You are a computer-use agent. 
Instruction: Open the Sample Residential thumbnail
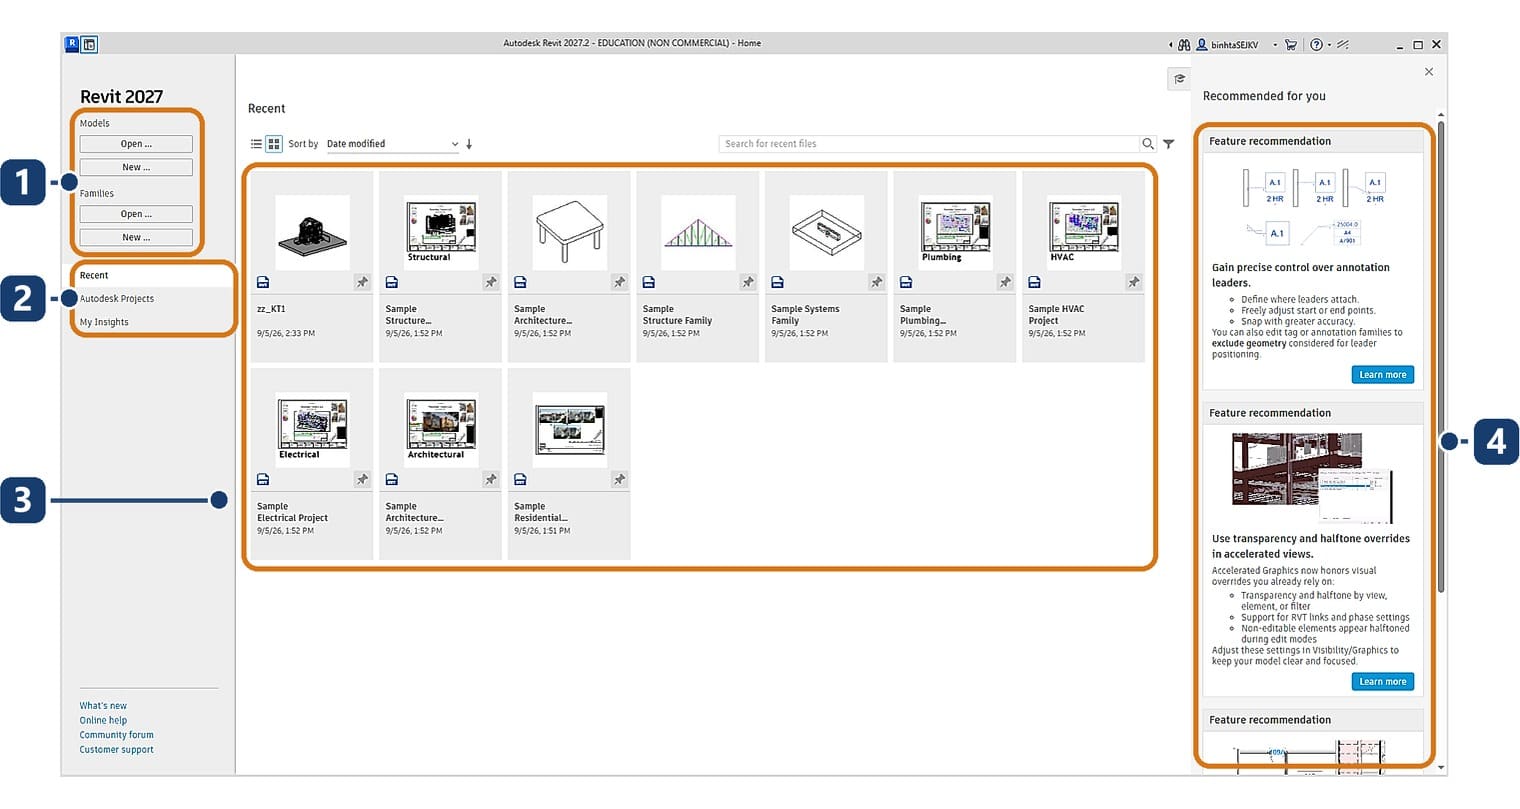(569, 429)
